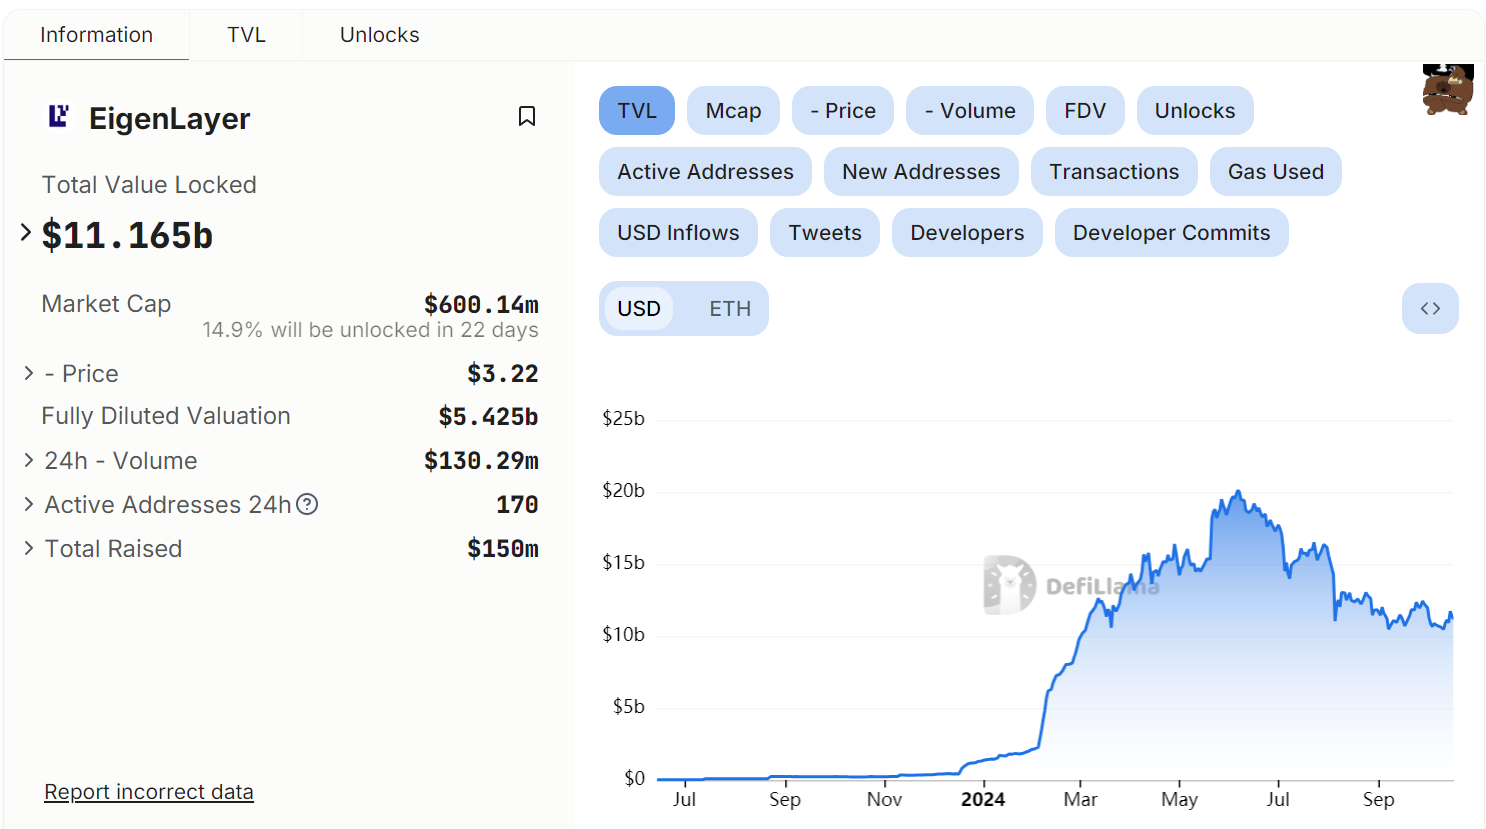The image size is (1486, 829).
Task: Click the 14.9% unlock in 22 days note
Action: click(370, 330)
